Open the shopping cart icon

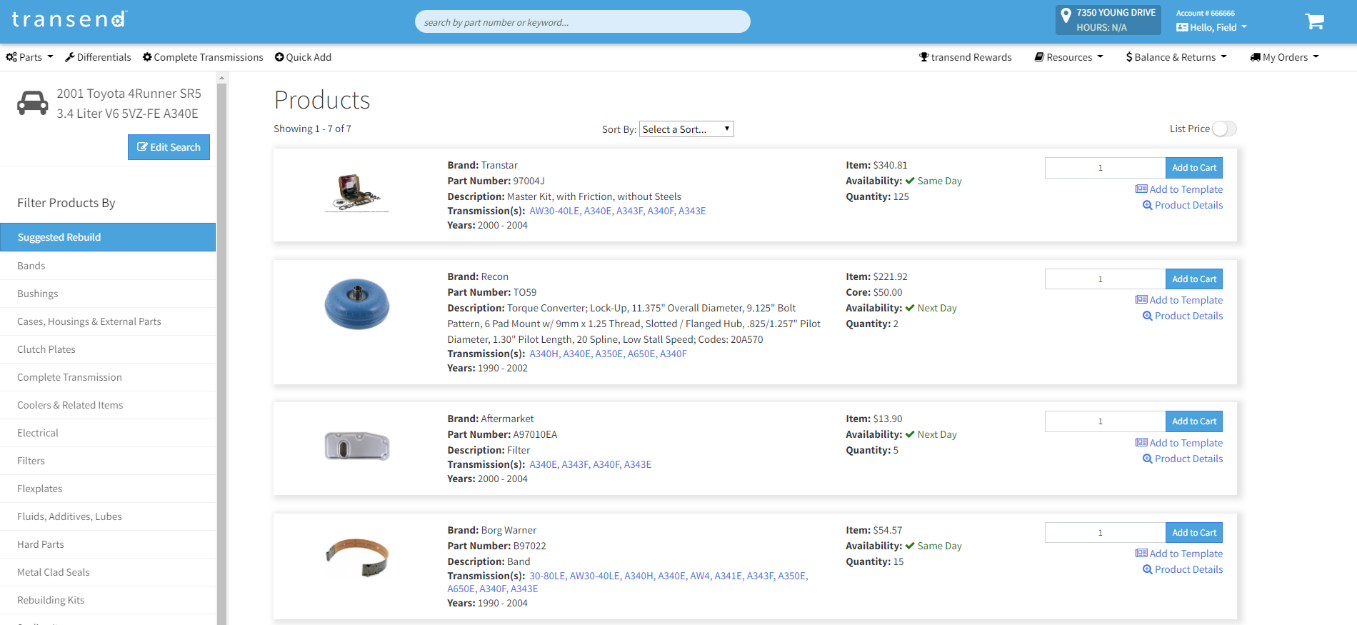point(1314,21)
